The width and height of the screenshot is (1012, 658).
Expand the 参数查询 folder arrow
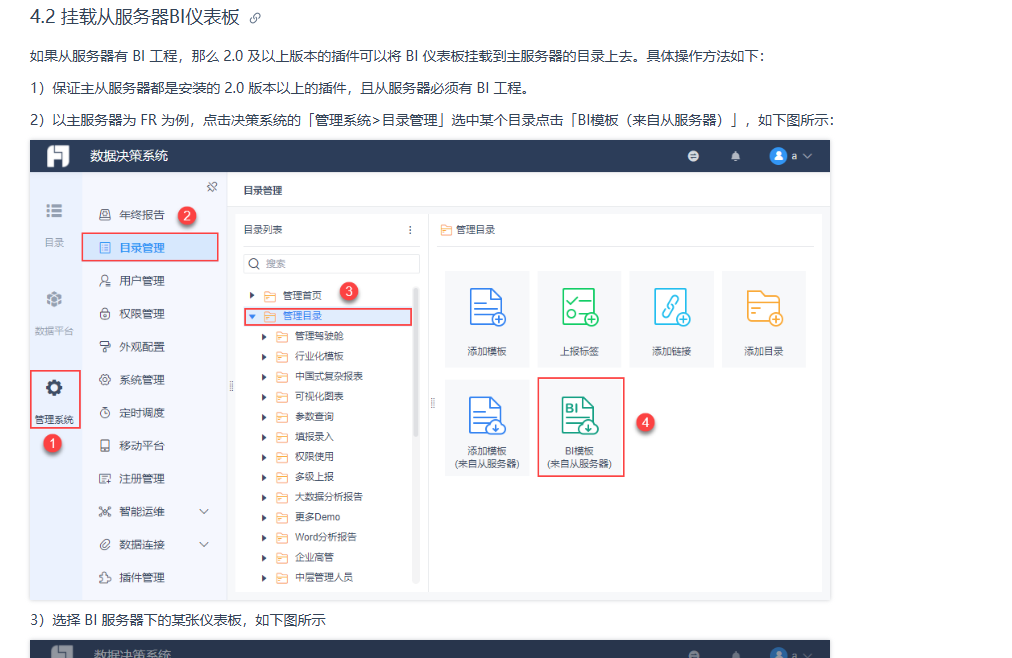(x=264, y=417)
